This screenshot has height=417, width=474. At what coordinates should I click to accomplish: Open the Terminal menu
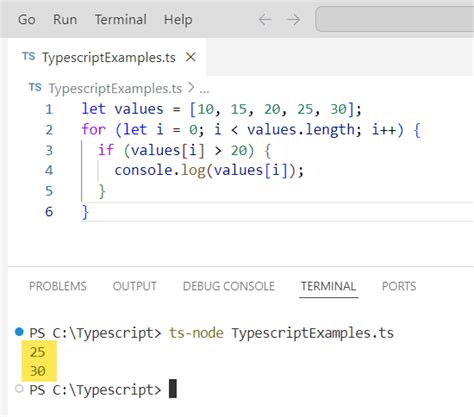[x=121, y=19]
